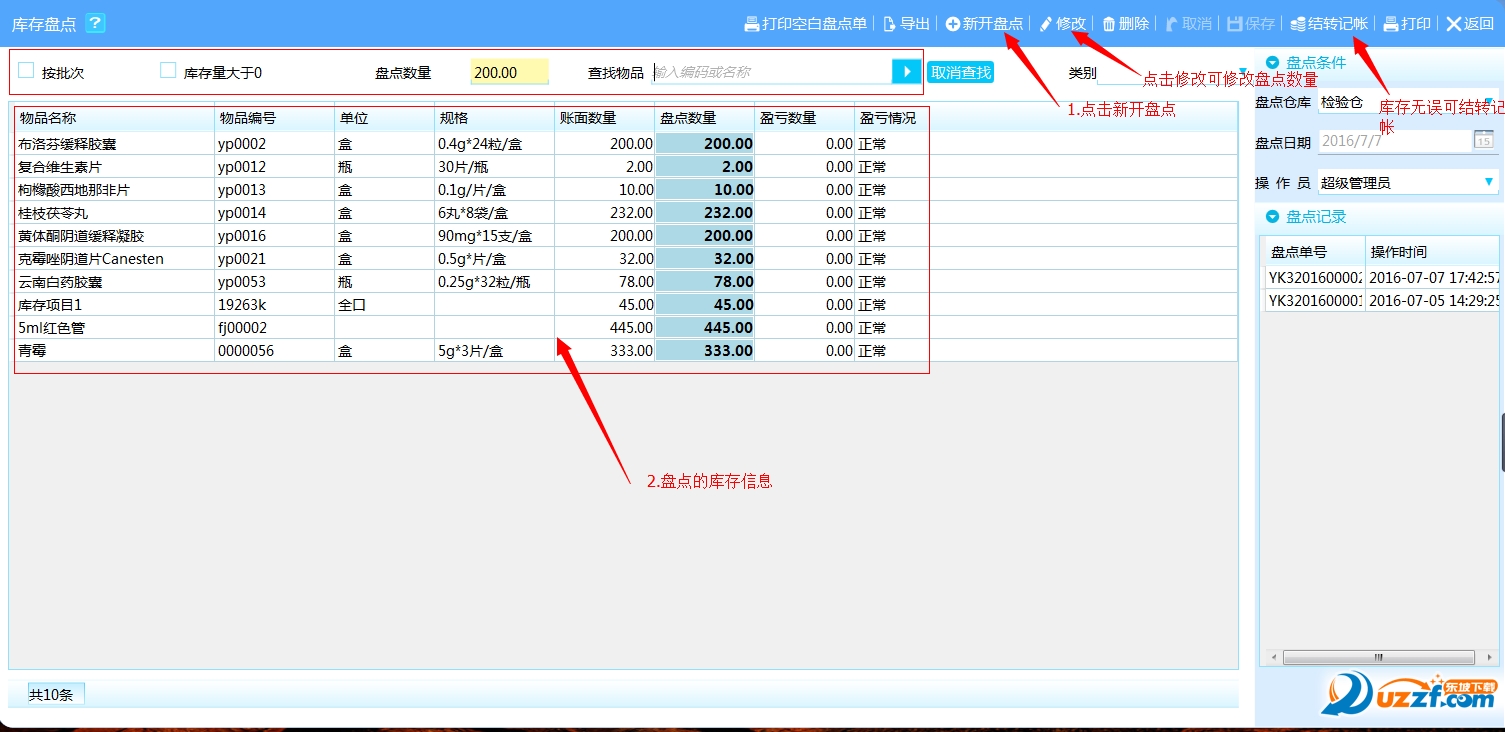The height and width of the screenshot is (732, 1505).
Task: Start a new stocktake with 新开盘点
Action: 985,23
